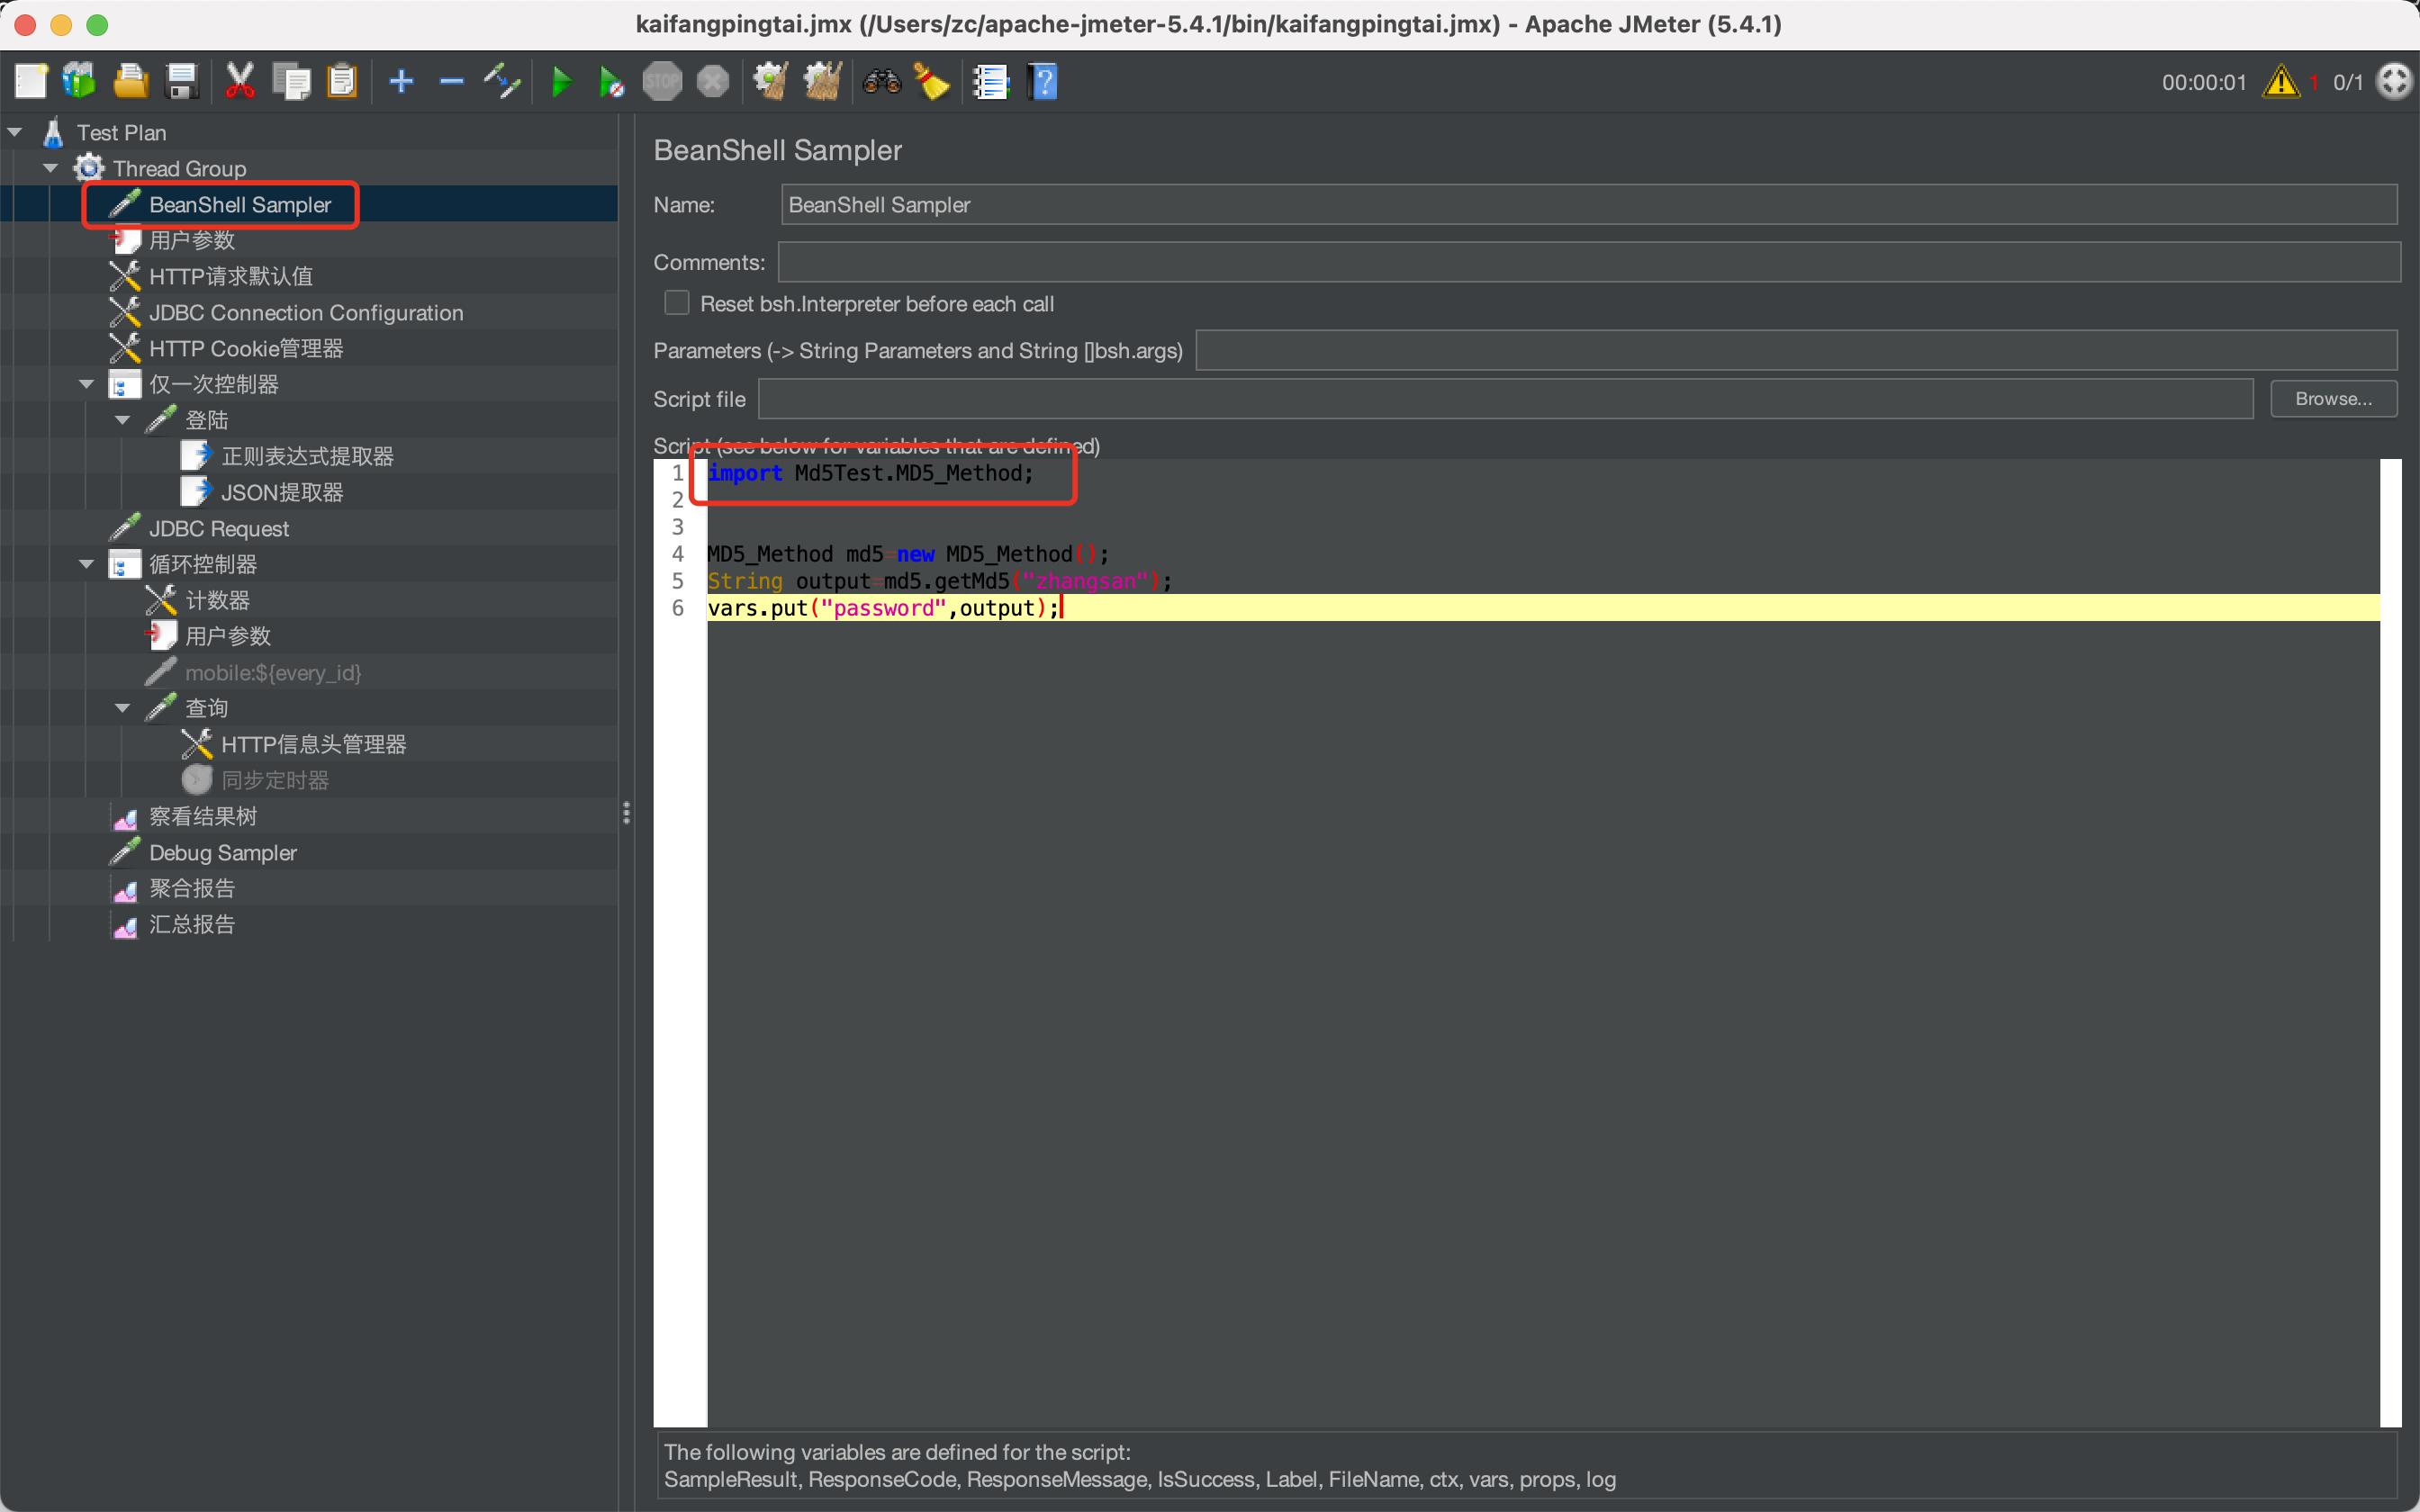Click the Open file folder icon
The width and height of the screenshot is (2420, 1512).
(x=130, y=81)
